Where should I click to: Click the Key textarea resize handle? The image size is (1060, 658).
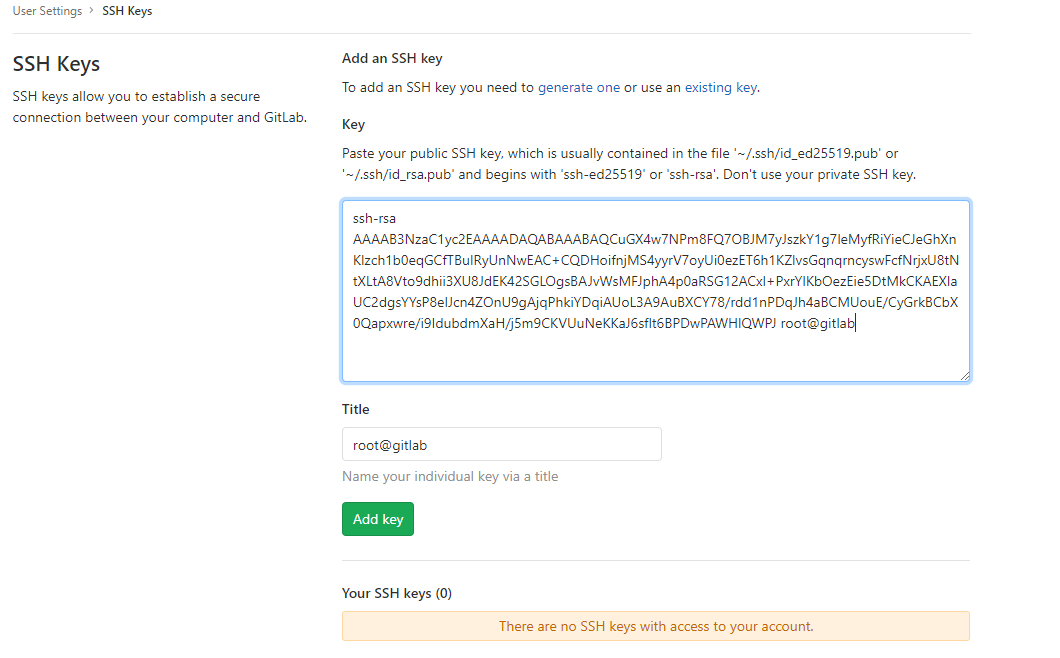click(x=965, y=376)
